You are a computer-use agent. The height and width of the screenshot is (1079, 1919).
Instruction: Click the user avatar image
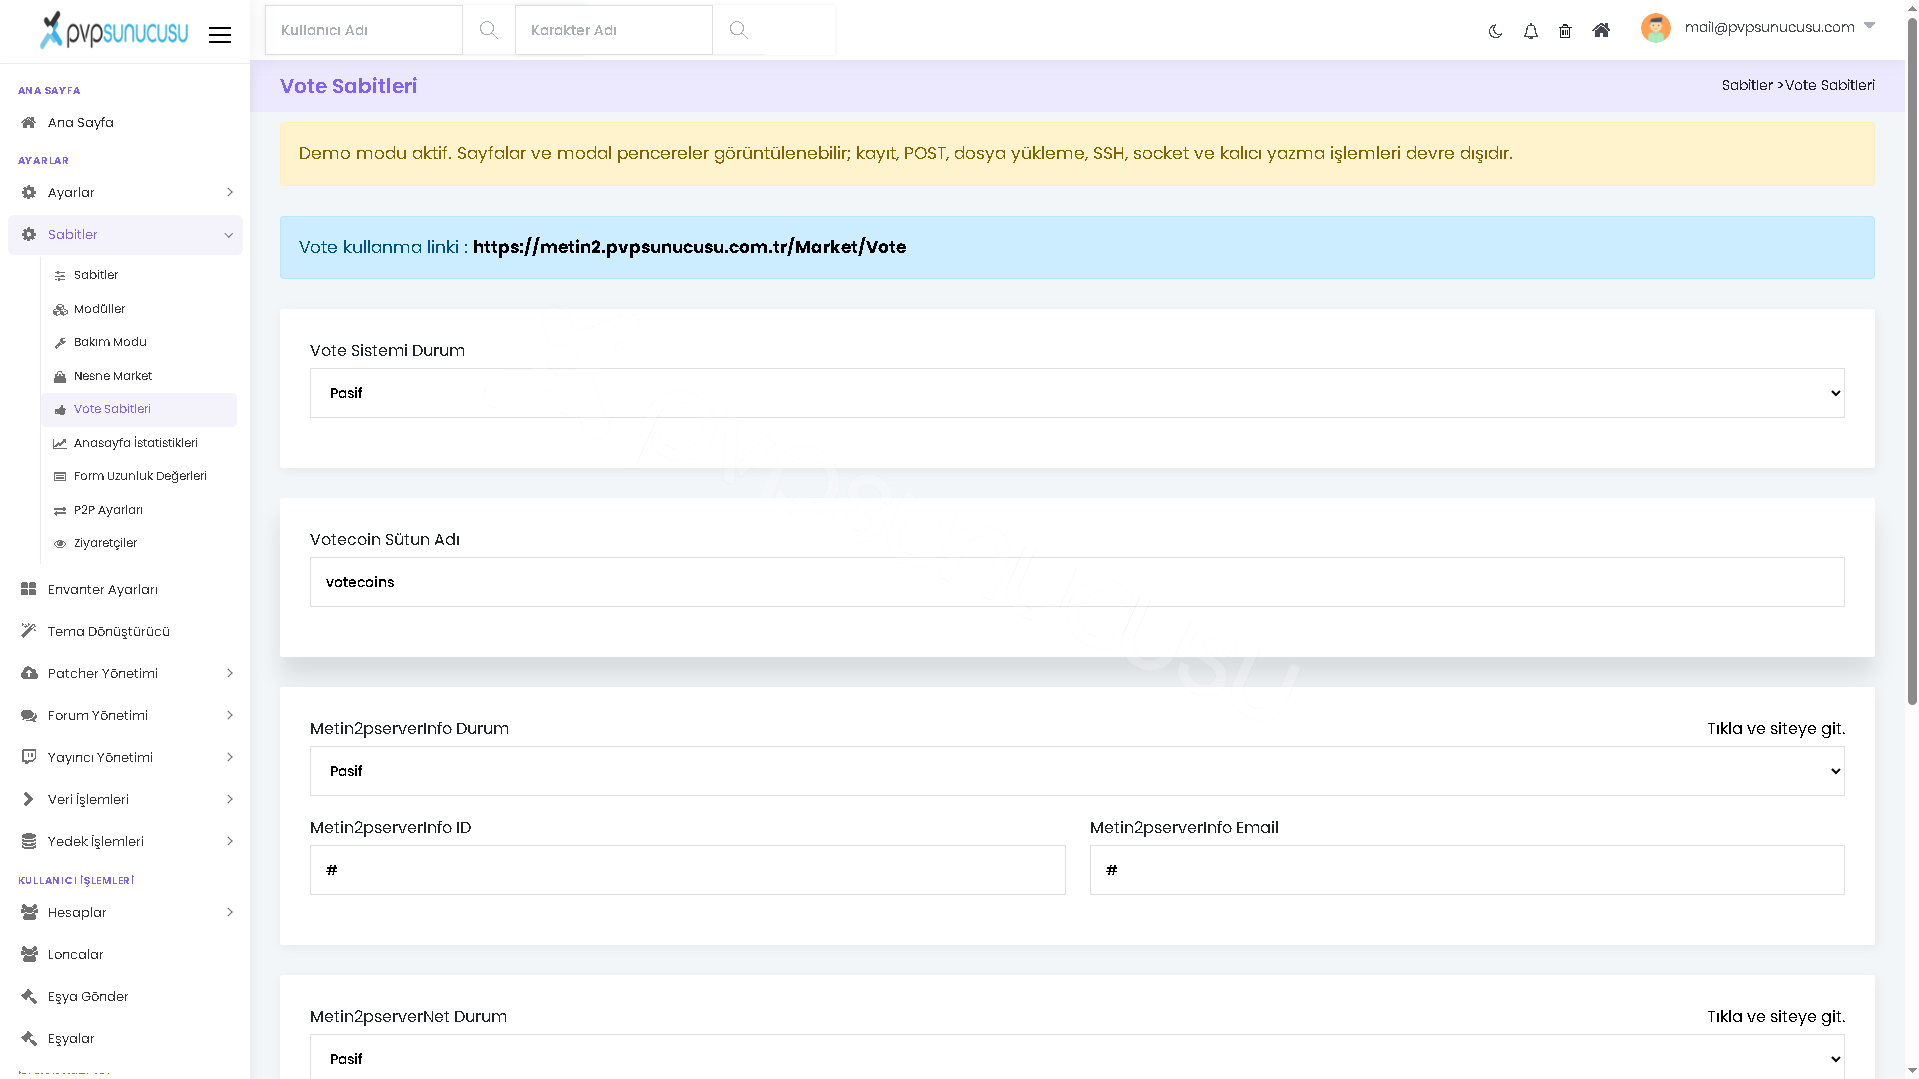[1656, 28]
